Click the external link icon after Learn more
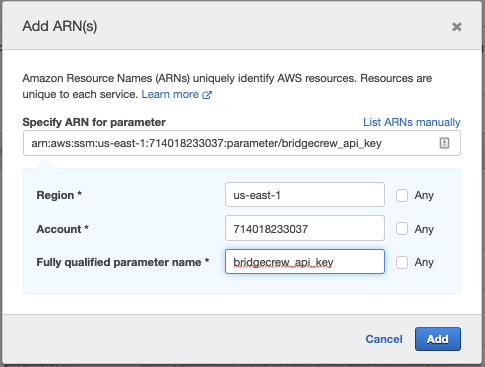The image size is (485, 367). click(207, 95)
